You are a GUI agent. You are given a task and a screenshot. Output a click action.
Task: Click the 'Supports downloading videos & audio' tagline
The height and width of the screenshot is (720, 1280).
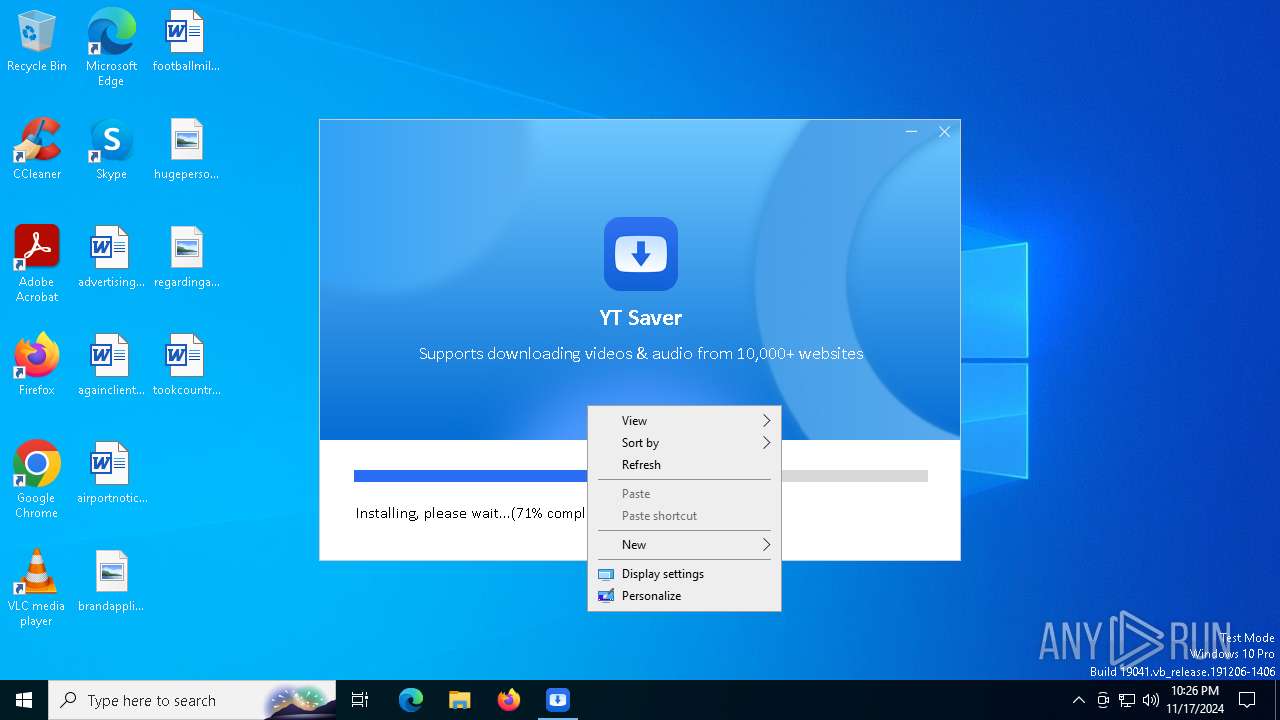tap(641, 354)
